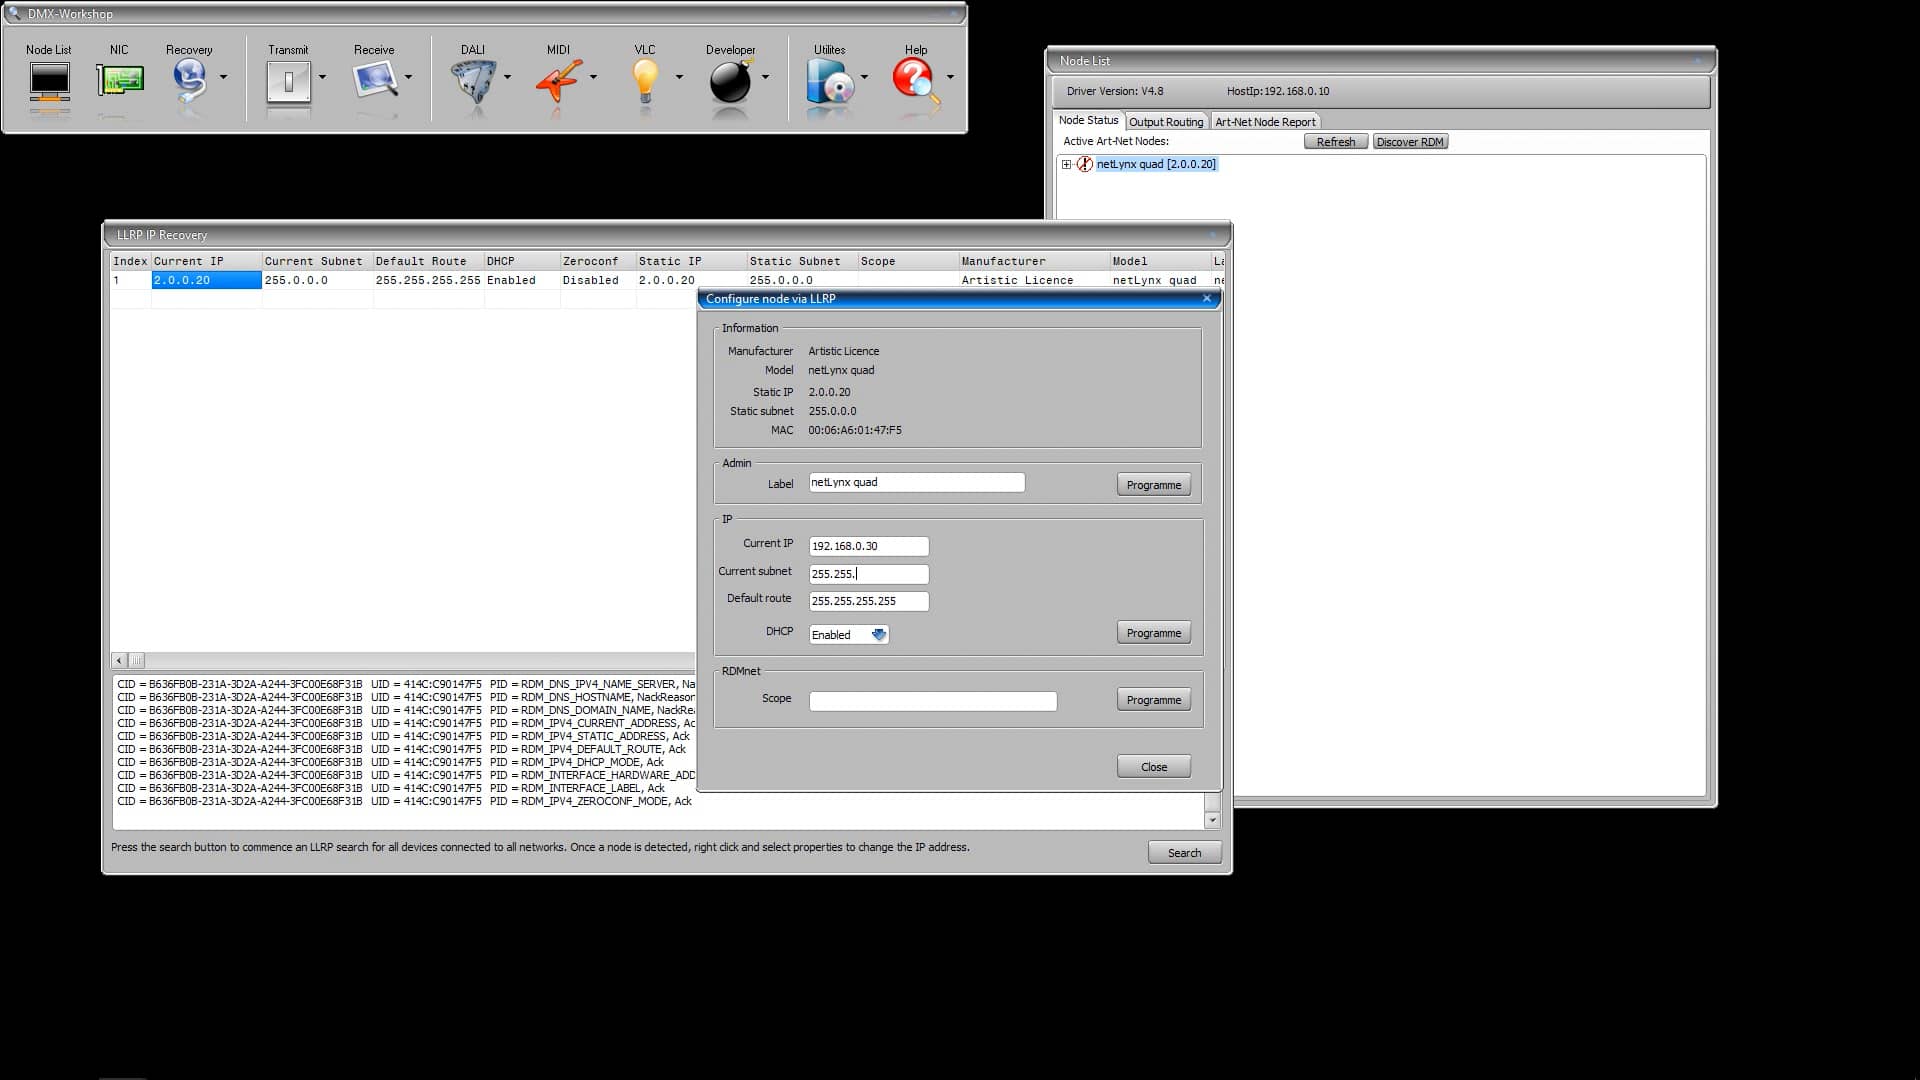Viewport: 1920px width, 1080px height.
Task: Launch the Recovery tool
Action: click(189, 82)
